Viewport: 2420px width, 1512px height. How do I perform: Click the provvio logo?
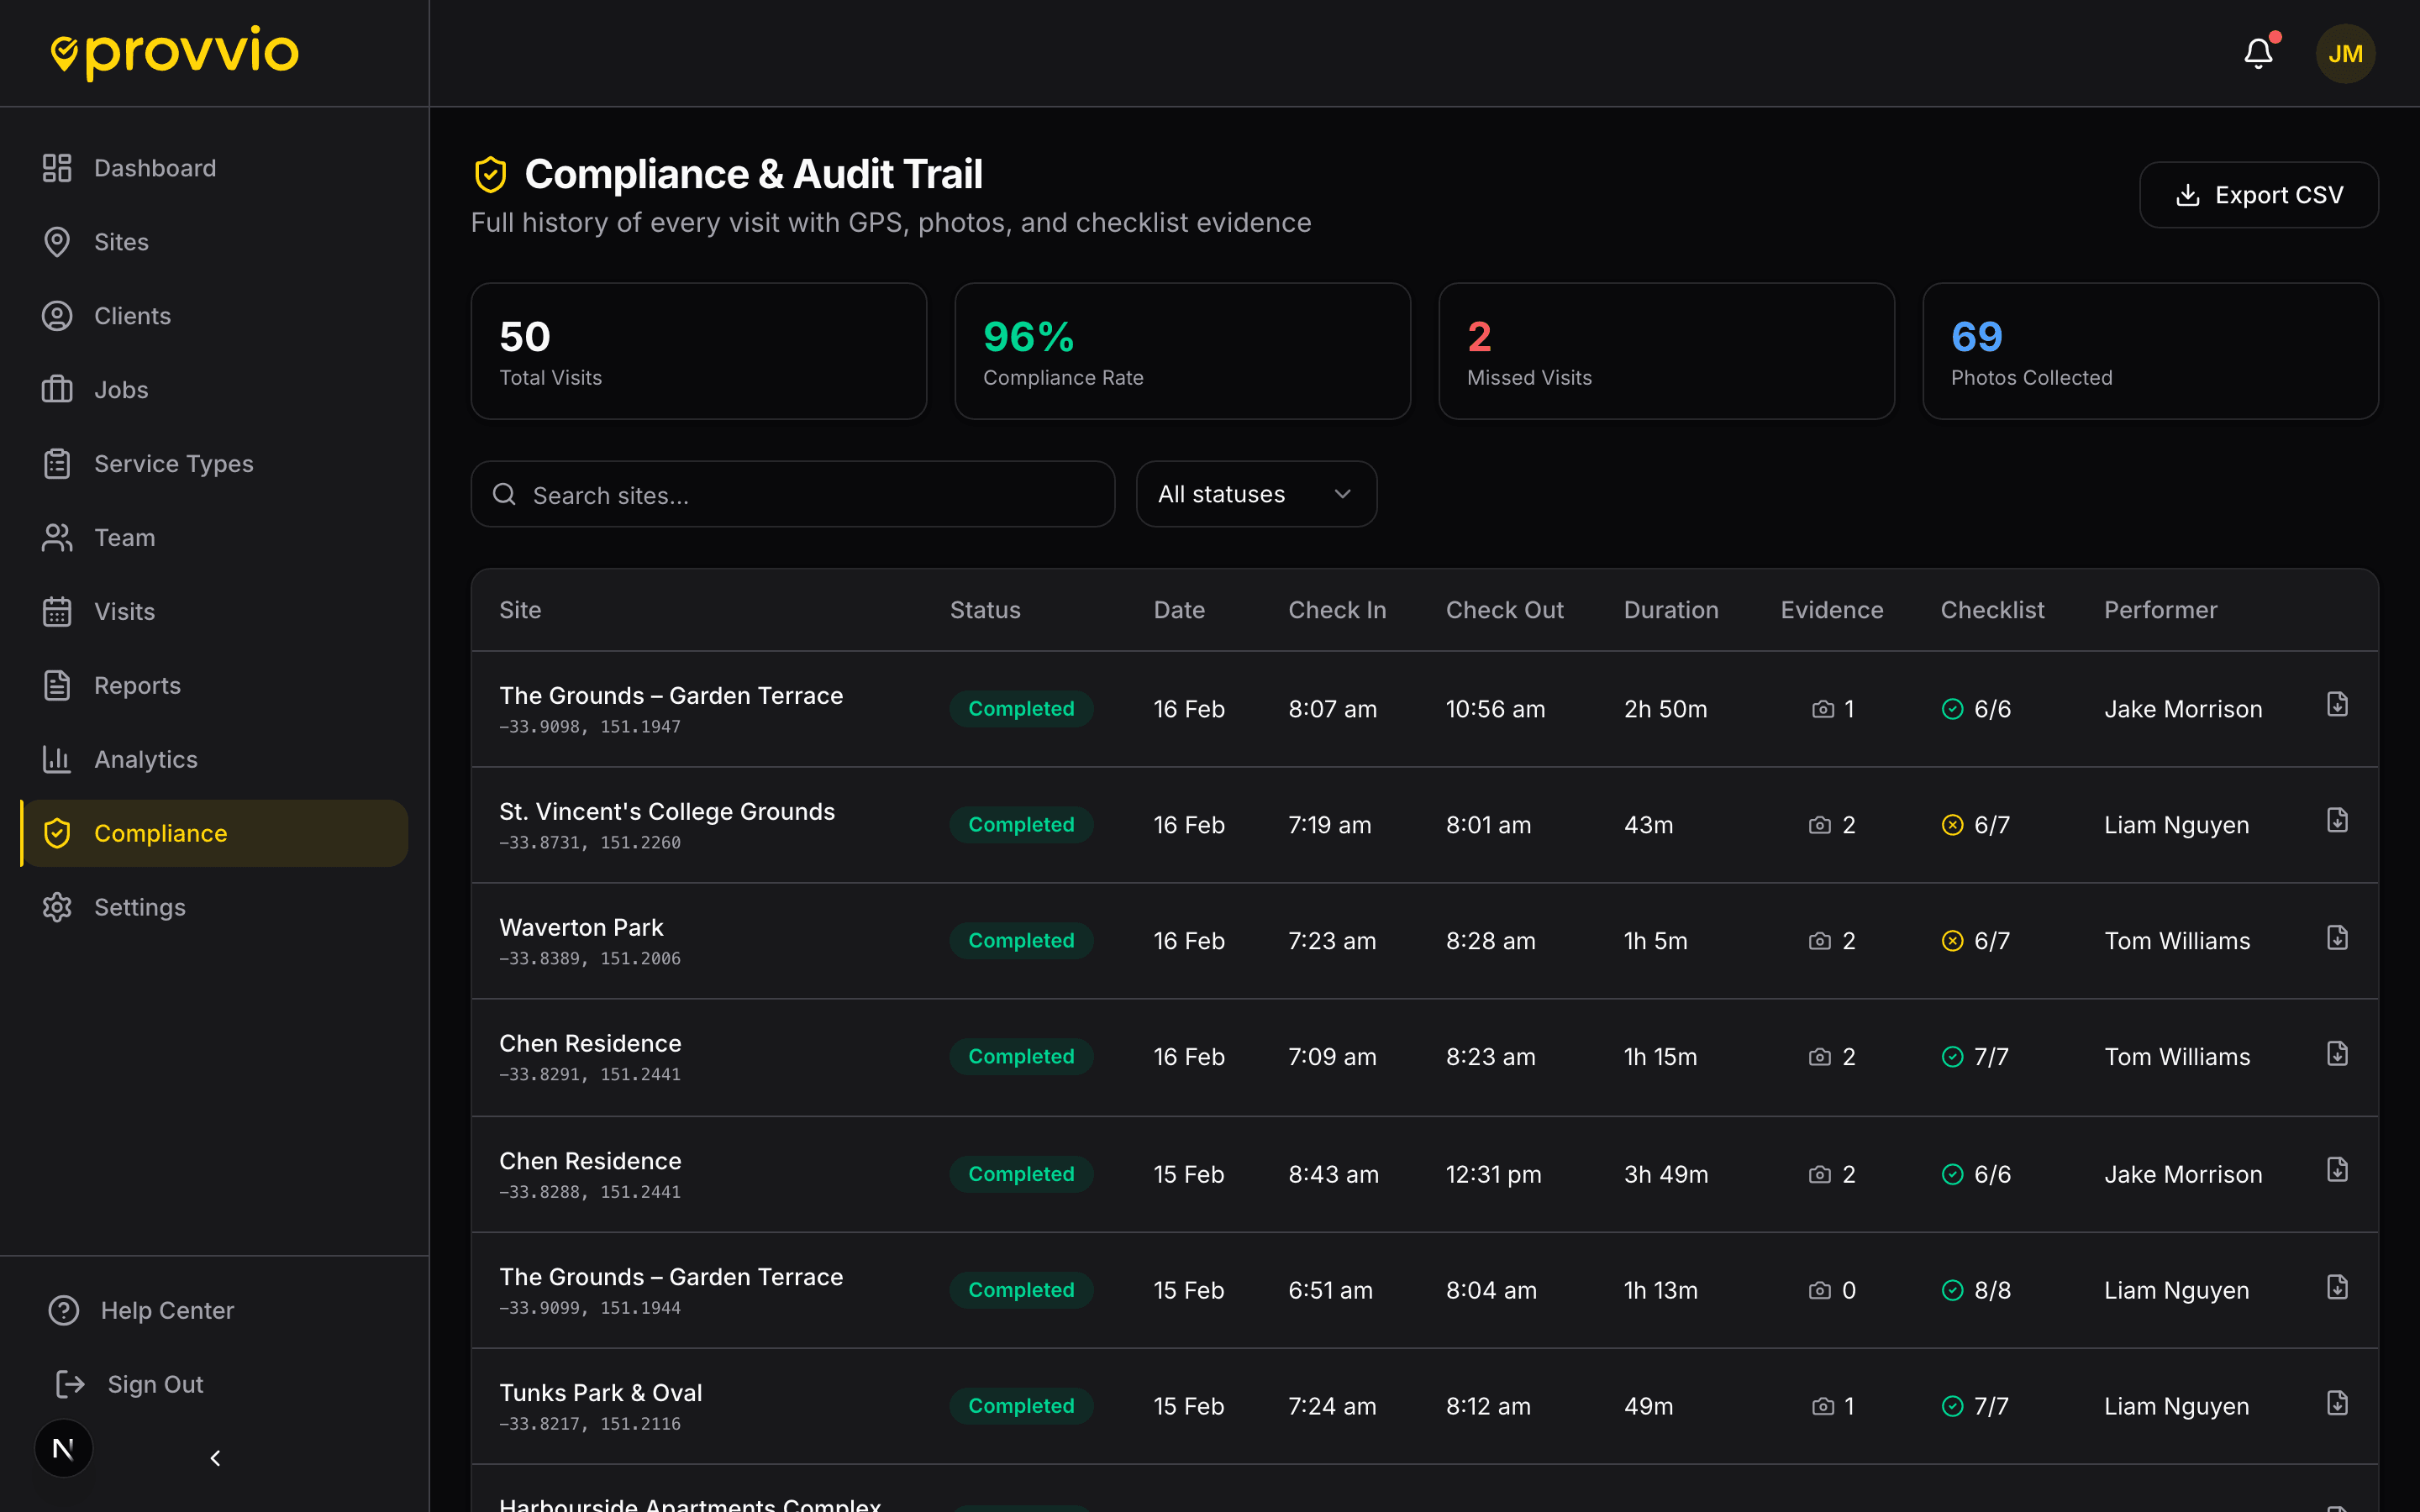coord(173,51)
